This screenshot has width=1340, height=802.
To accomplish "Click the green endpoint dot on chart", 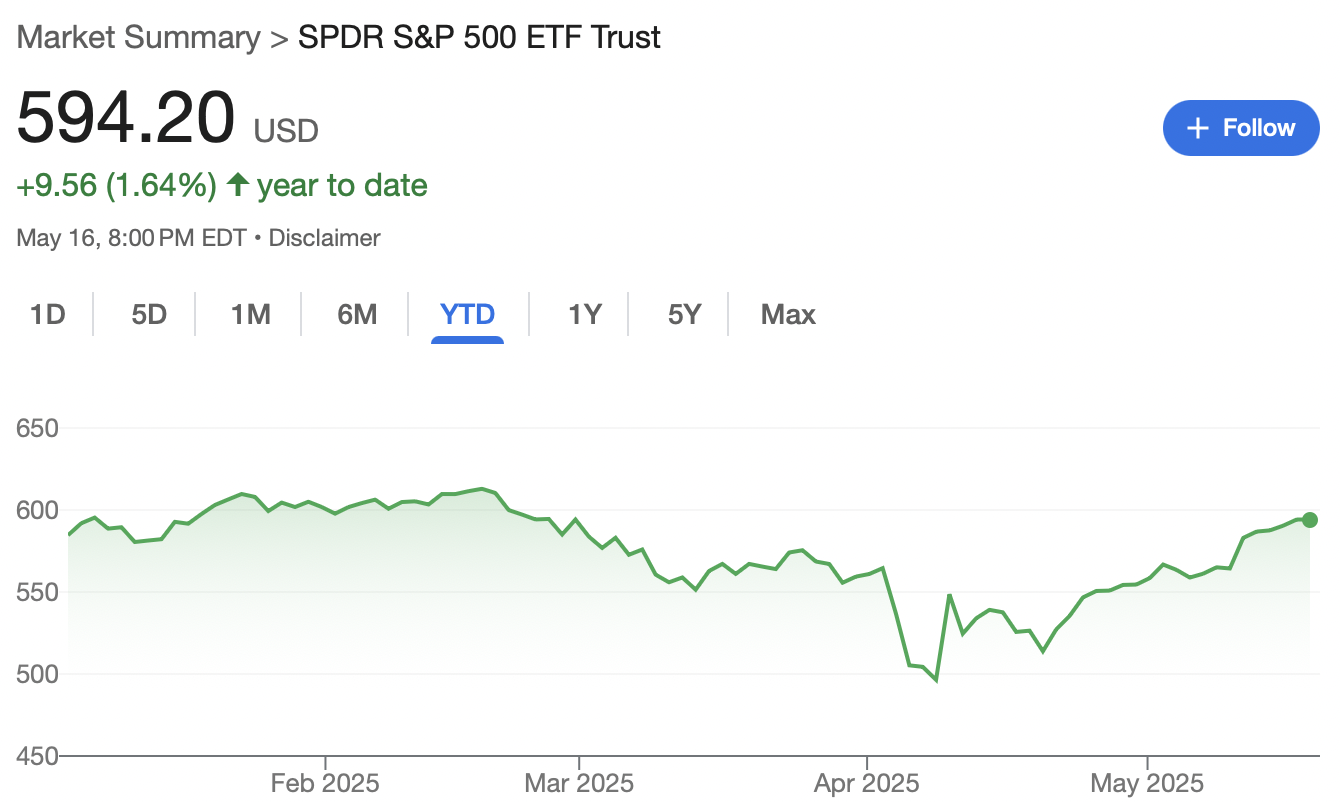I will [x=1310, y=520].
